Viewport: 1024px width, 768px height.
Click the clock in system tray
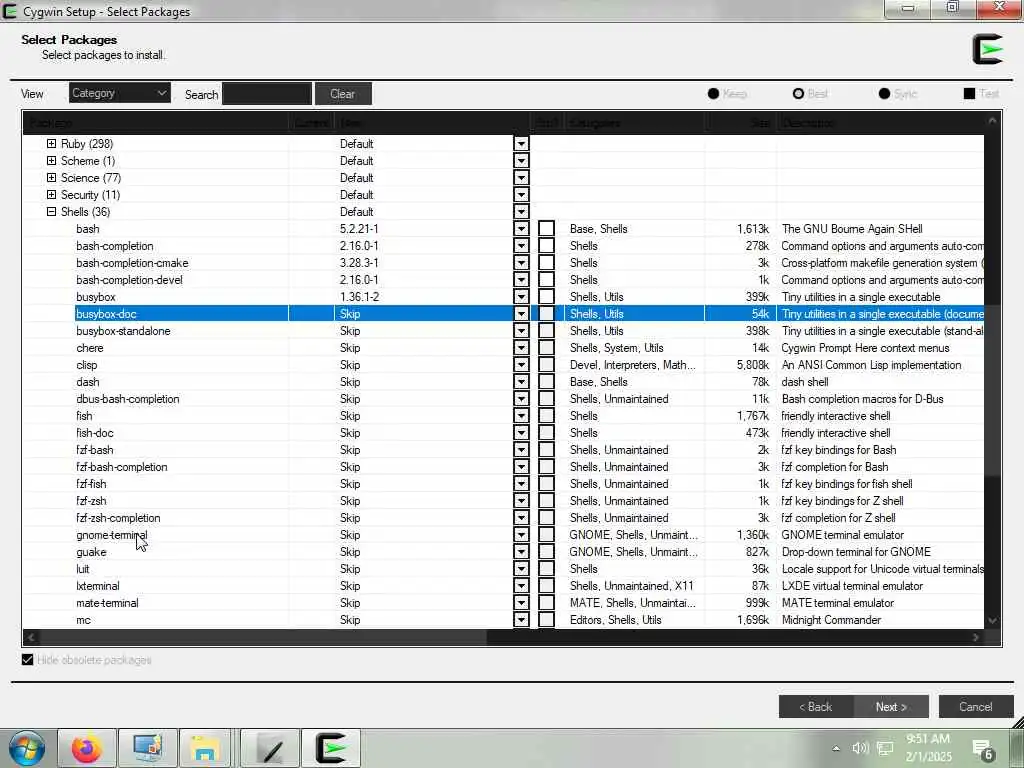tap(928, 748)
